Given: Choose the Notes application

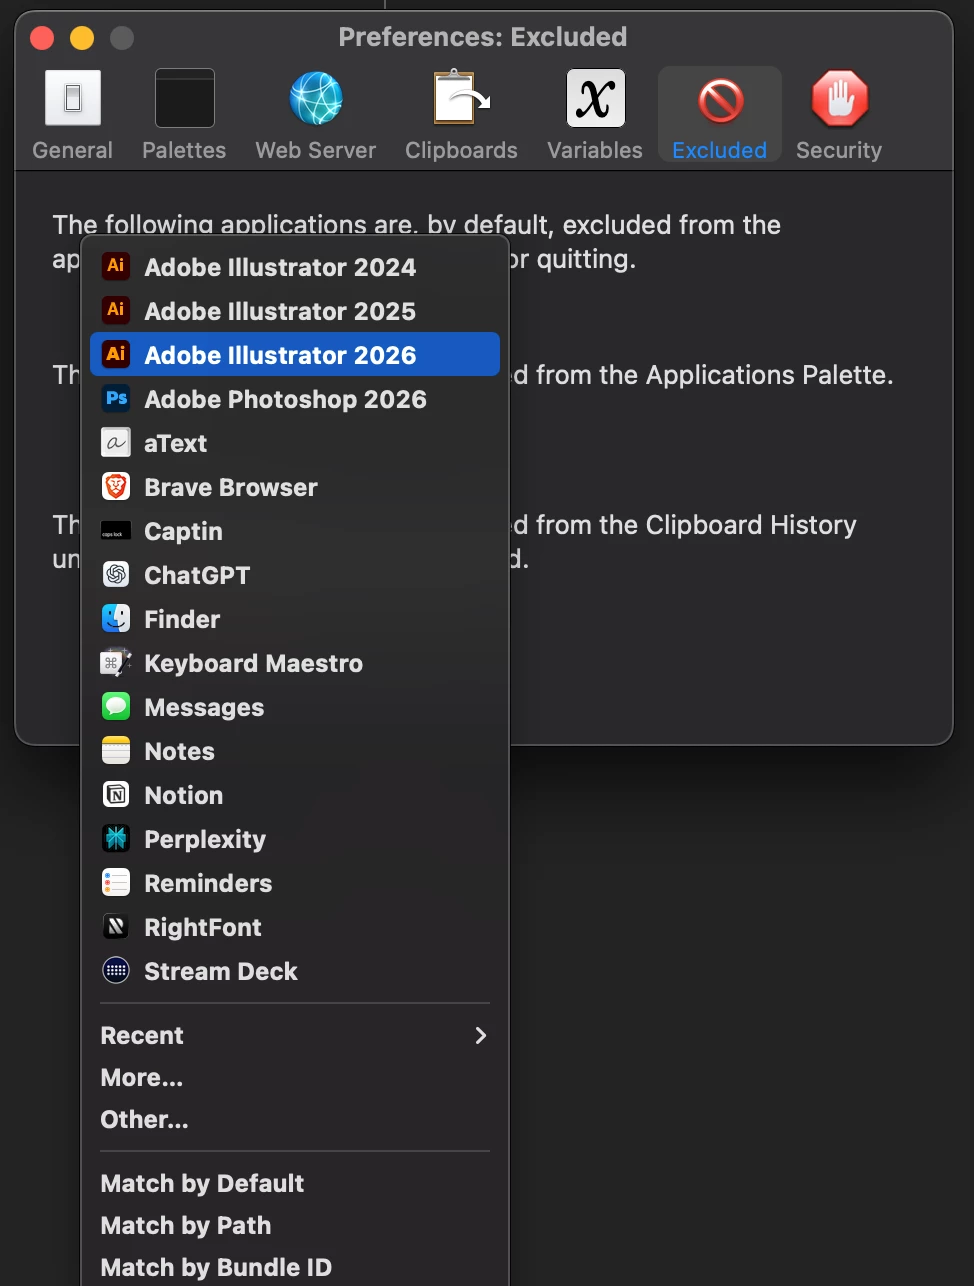Looking at the screenshot, I should coord(295,751).
